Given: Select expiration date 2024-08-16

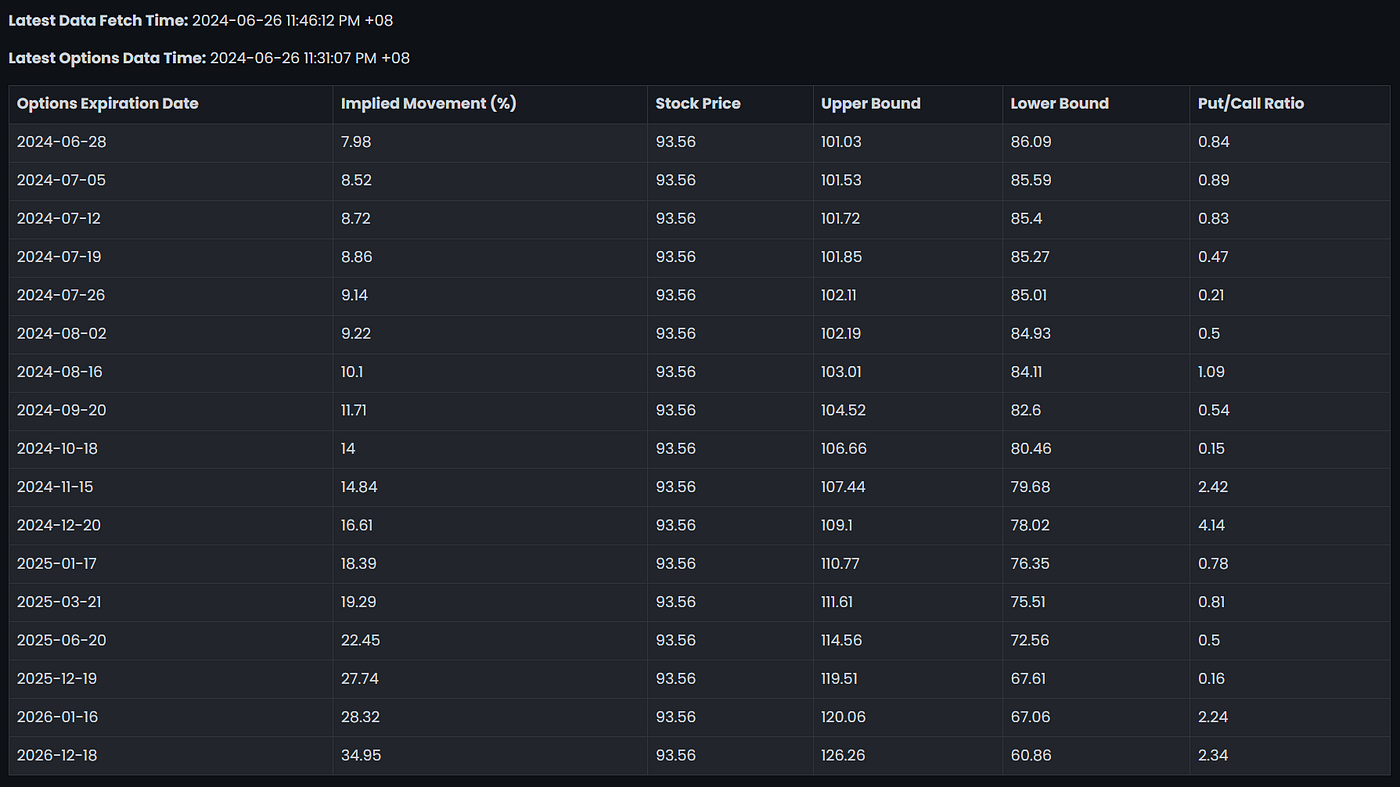Looking at the screenshot, I should (x=60, y=372).
